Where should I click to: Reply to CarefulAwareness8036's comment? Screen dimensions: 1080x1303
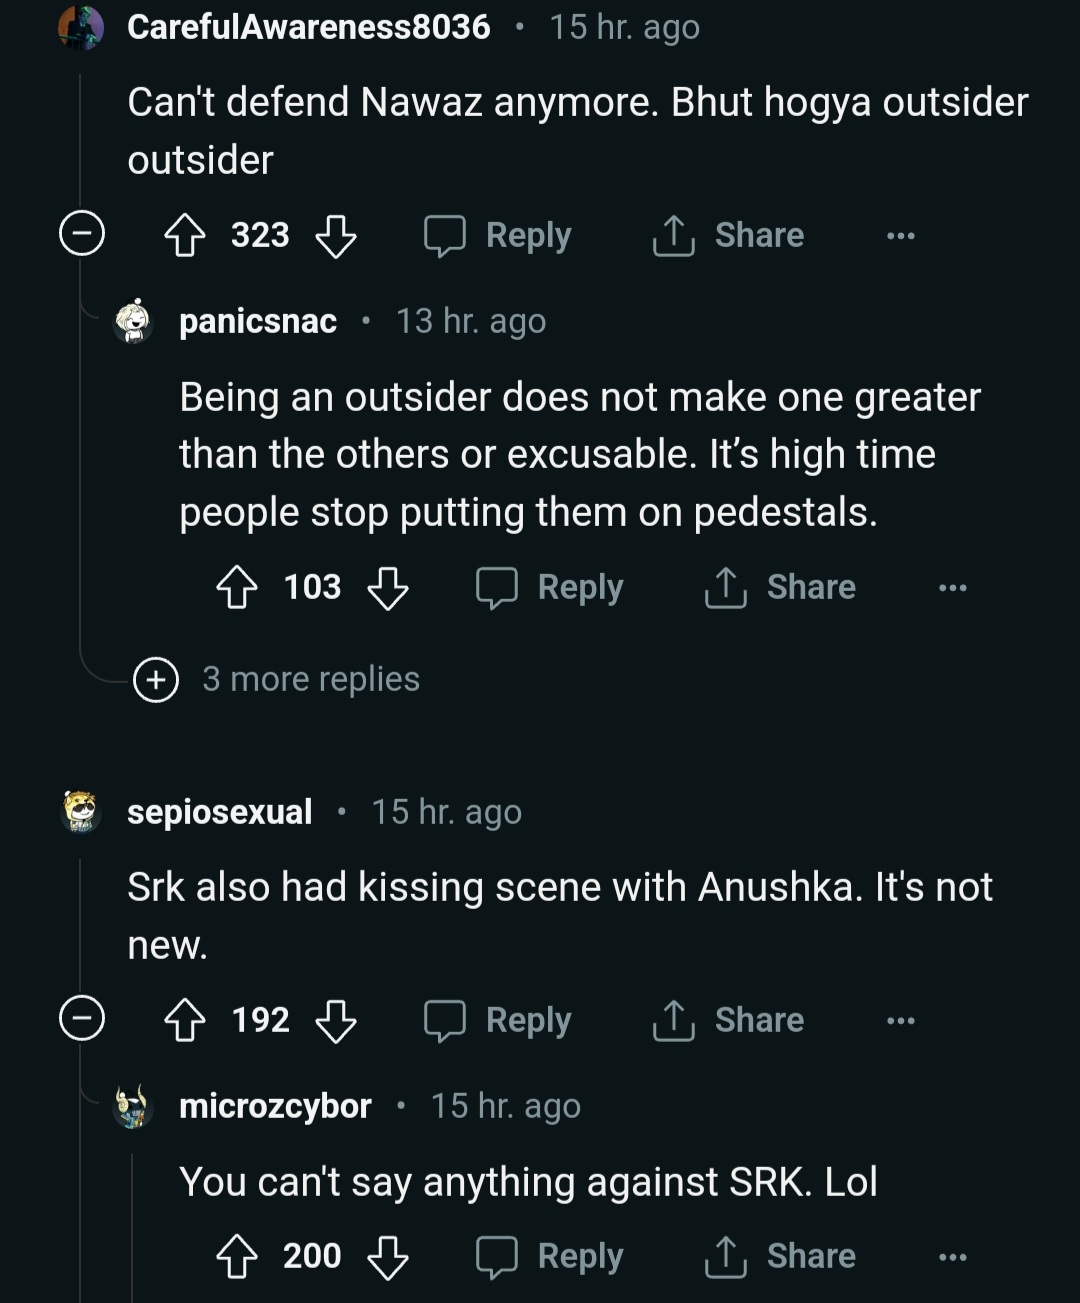[x=498, y=236]
